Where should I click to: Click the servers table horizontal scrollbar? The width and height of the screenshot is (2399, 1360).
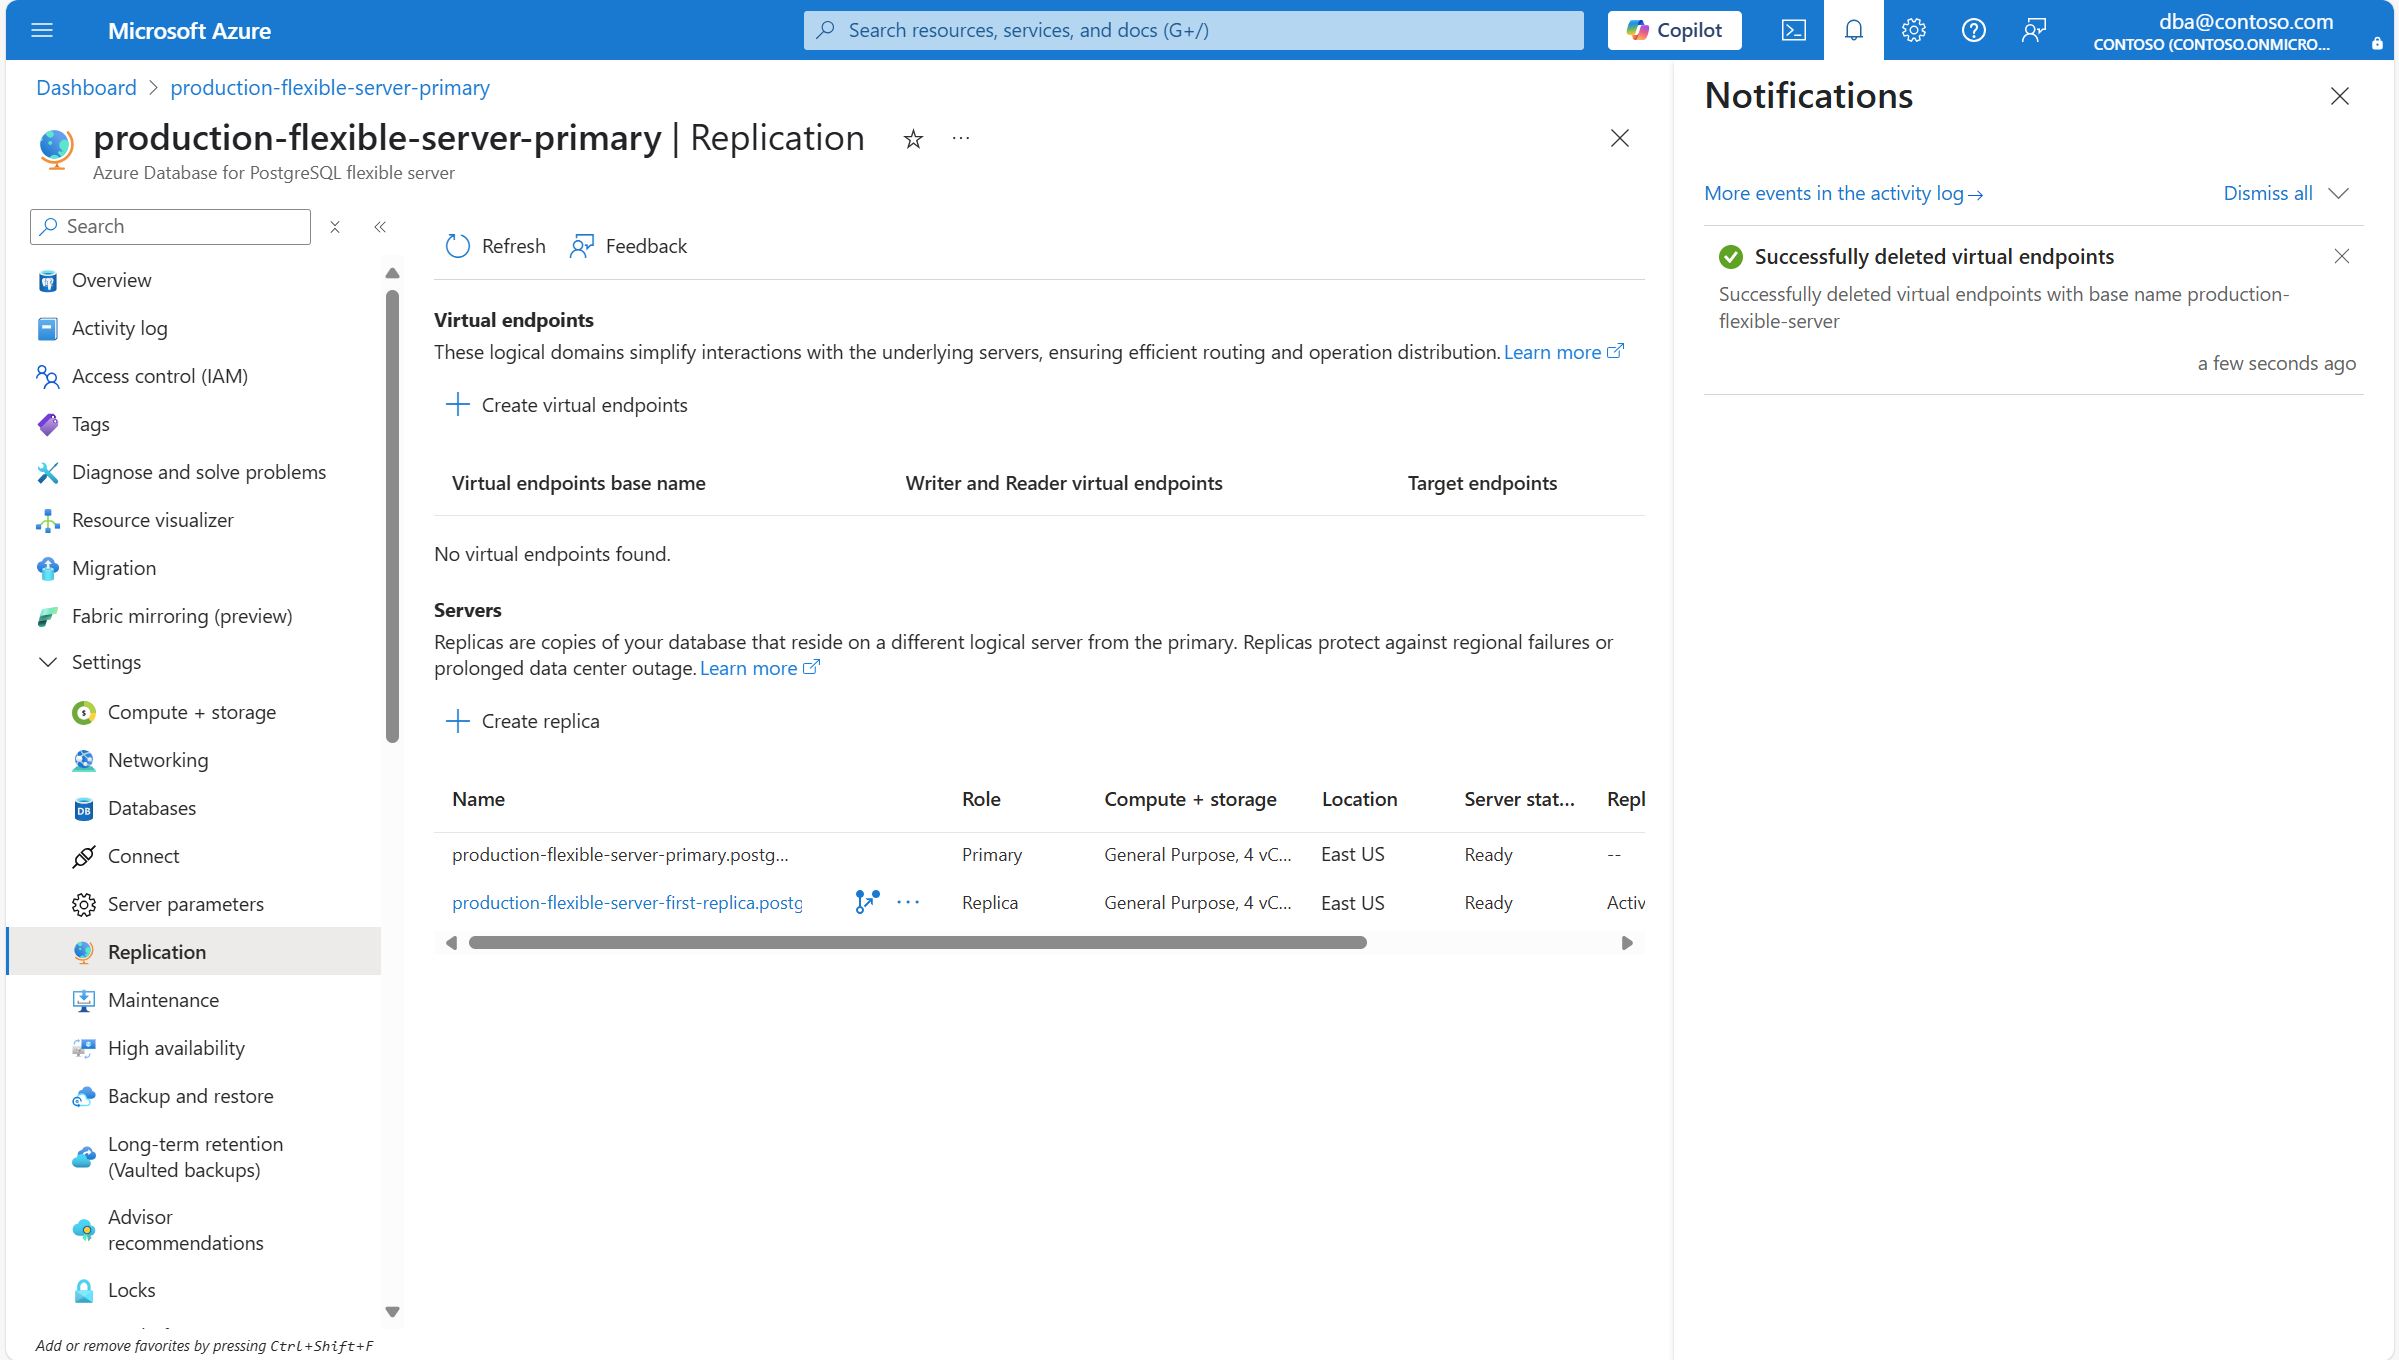917,943
